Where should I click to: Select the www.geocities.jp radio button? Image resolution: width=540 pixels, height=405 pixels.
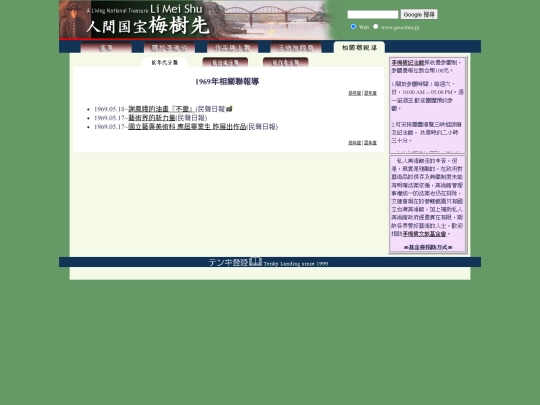point(375,27)
